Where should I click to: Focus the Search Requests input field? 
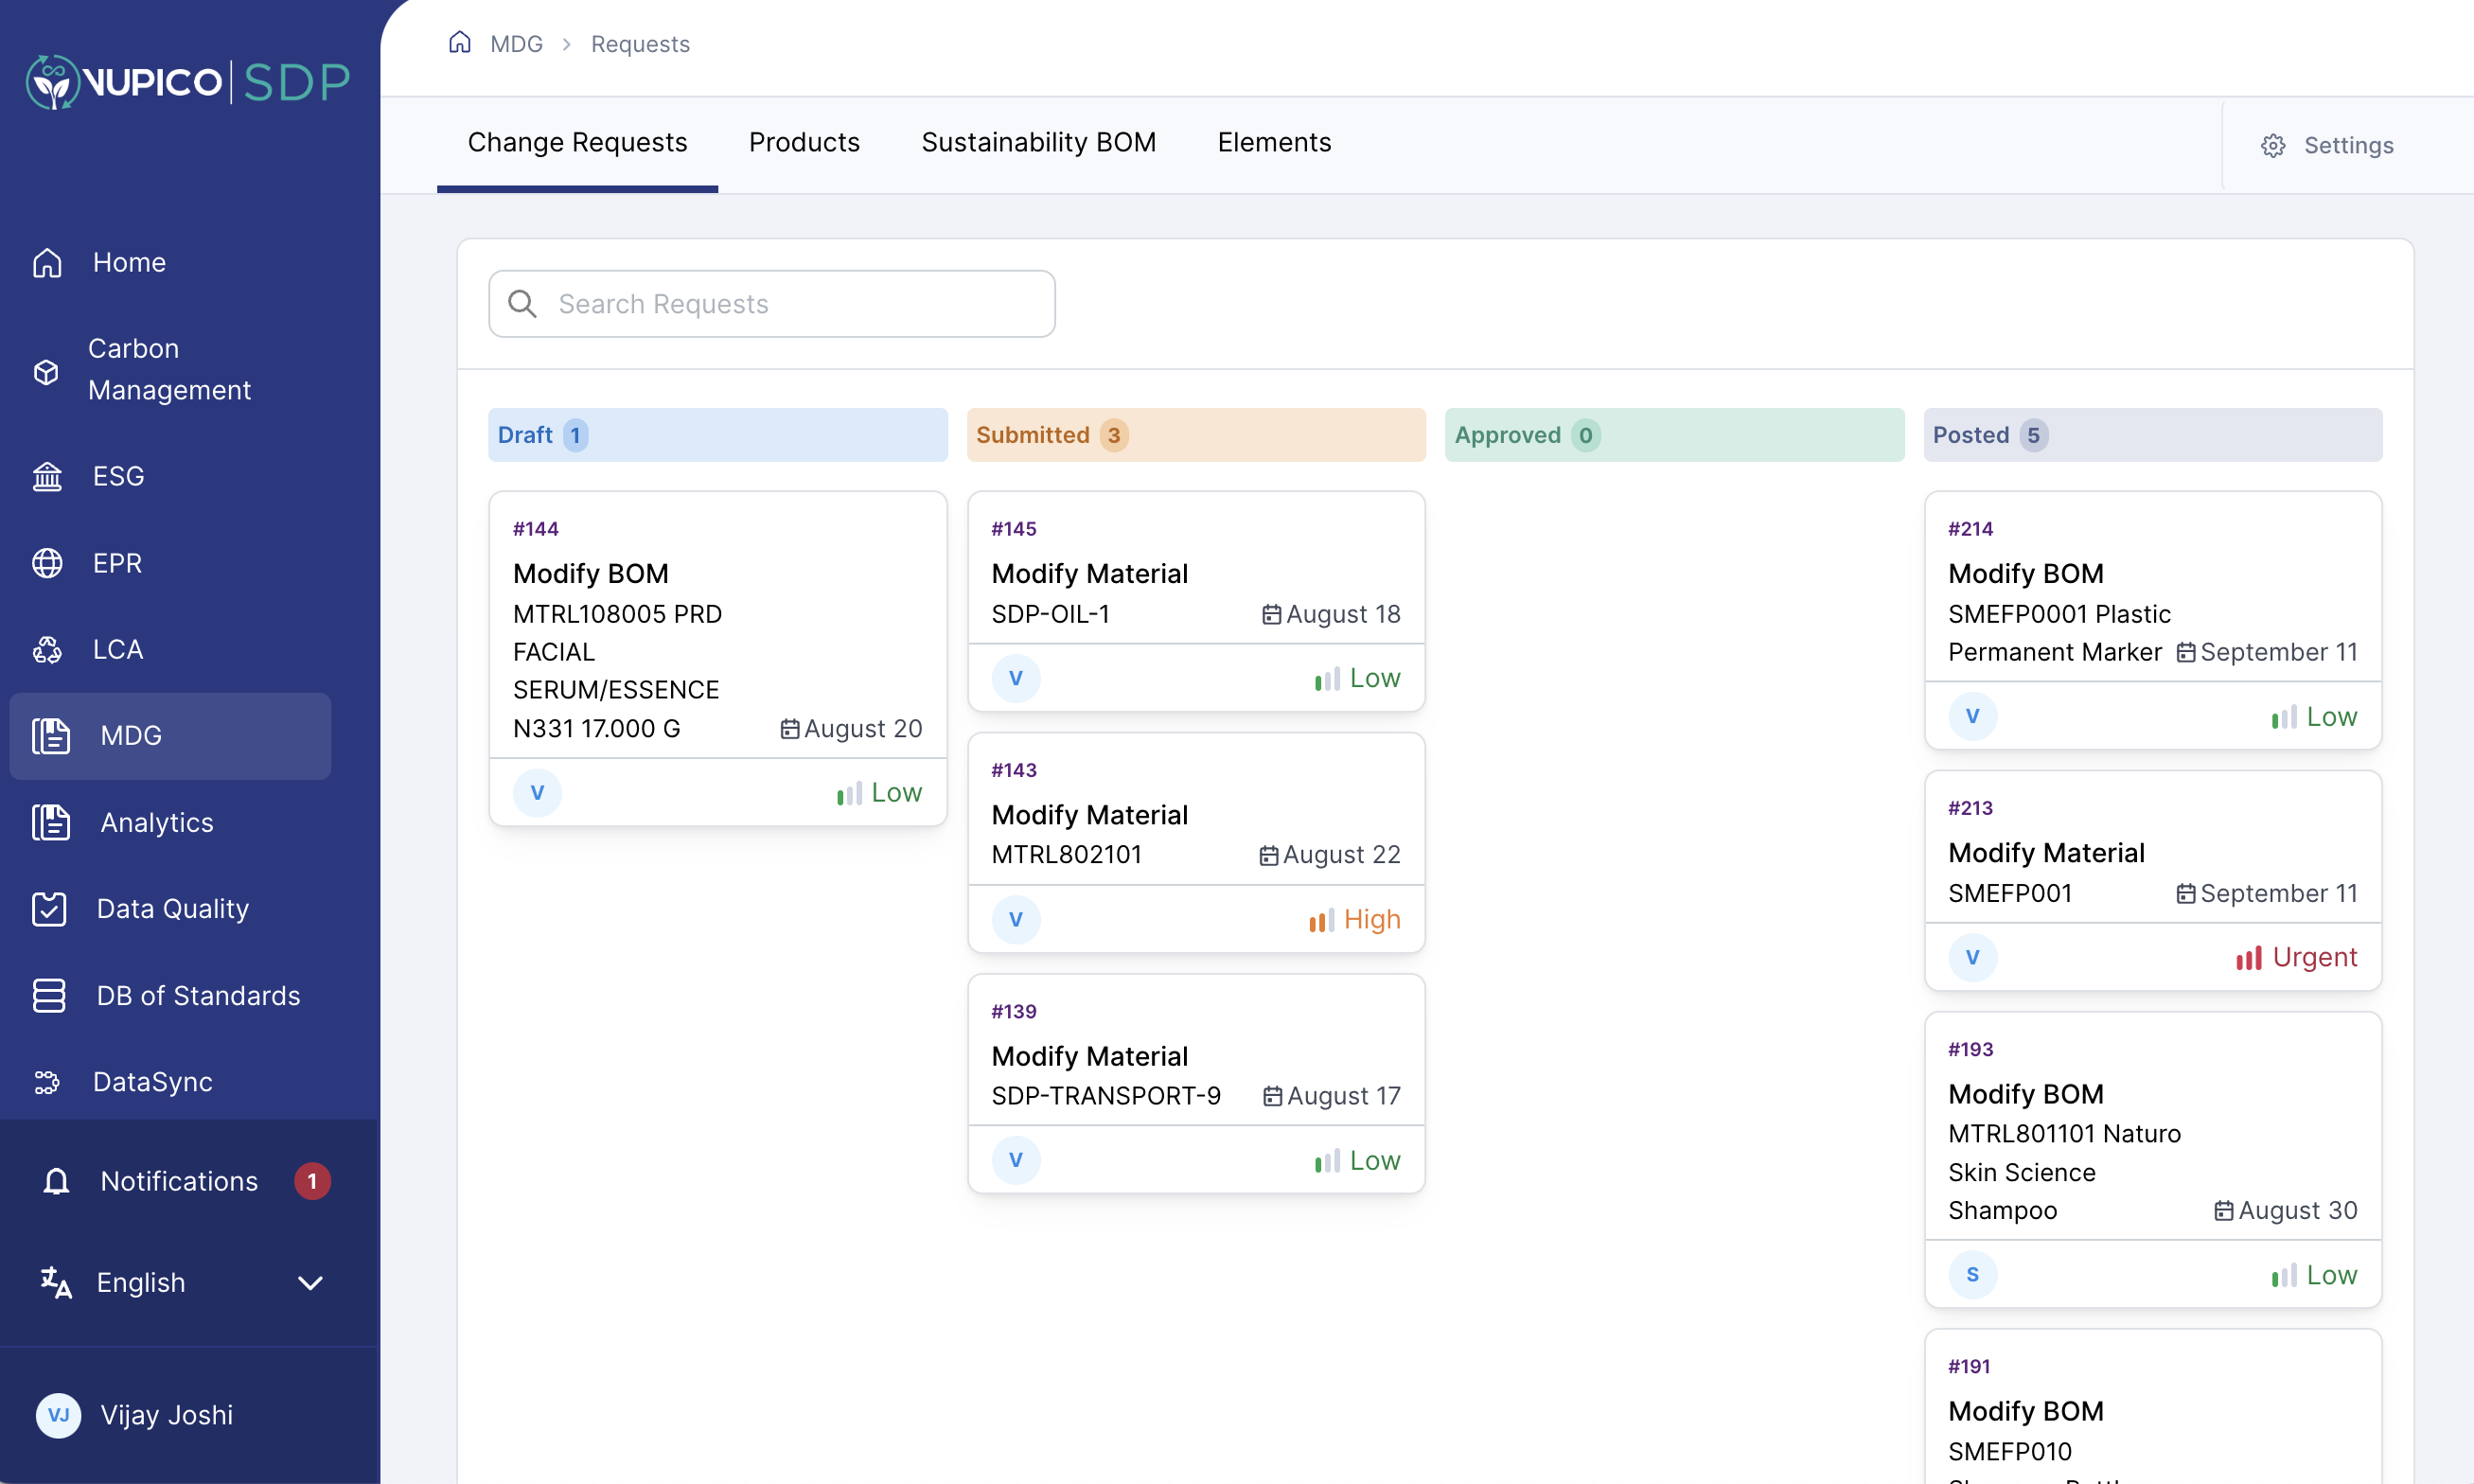(772, 304)
